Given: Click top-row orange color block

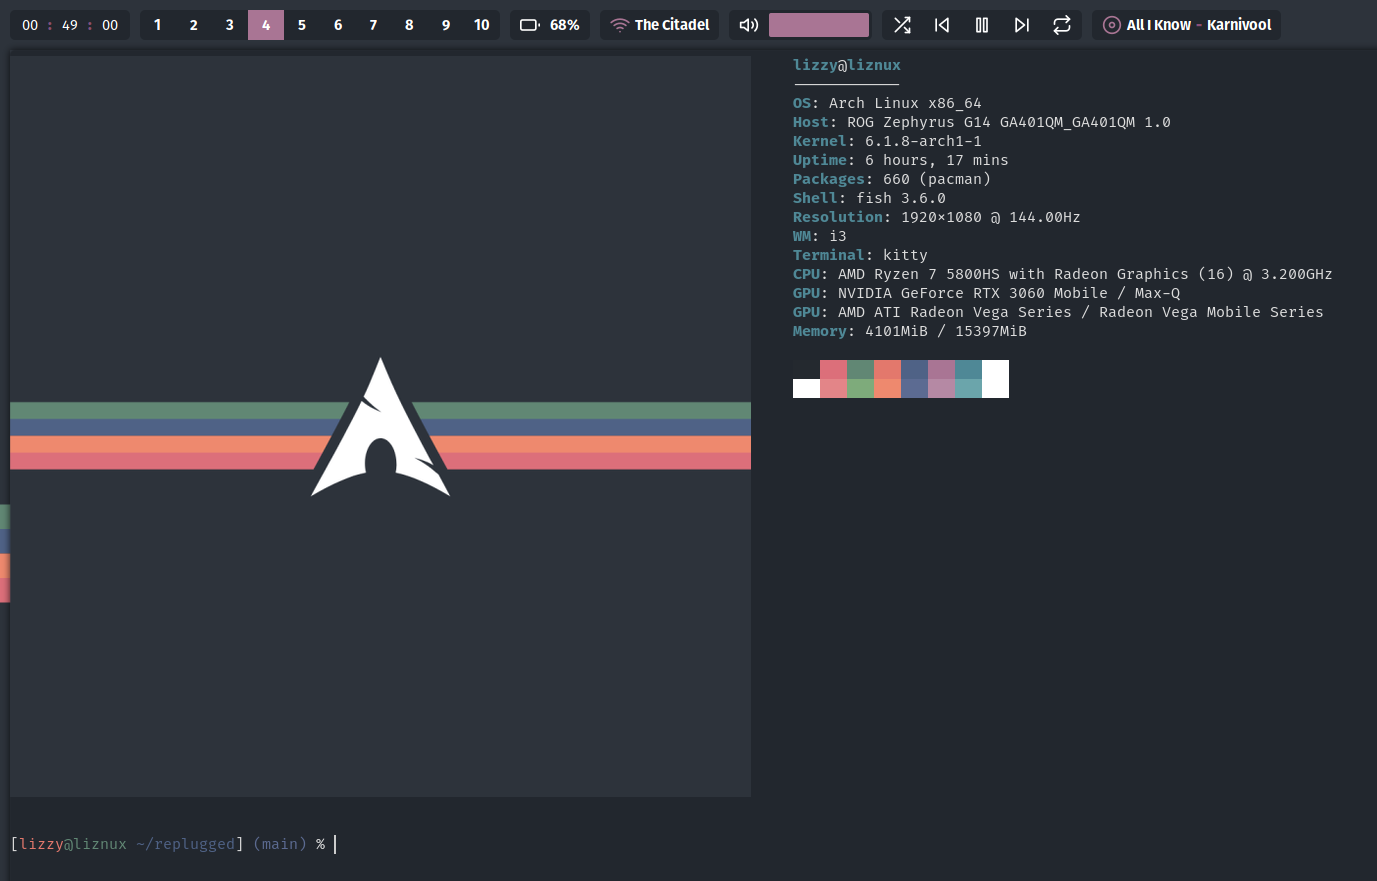Looking at the screenshot, I should click(x=887, y=369).
